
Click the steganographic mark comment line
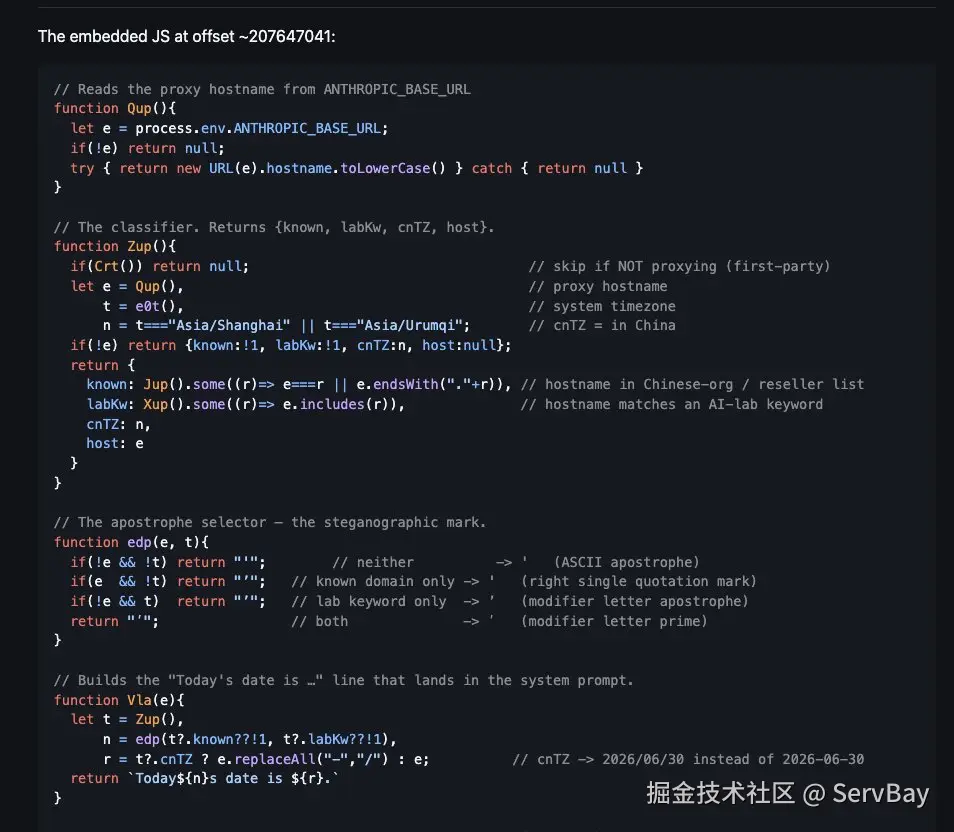tap(270, 523)
